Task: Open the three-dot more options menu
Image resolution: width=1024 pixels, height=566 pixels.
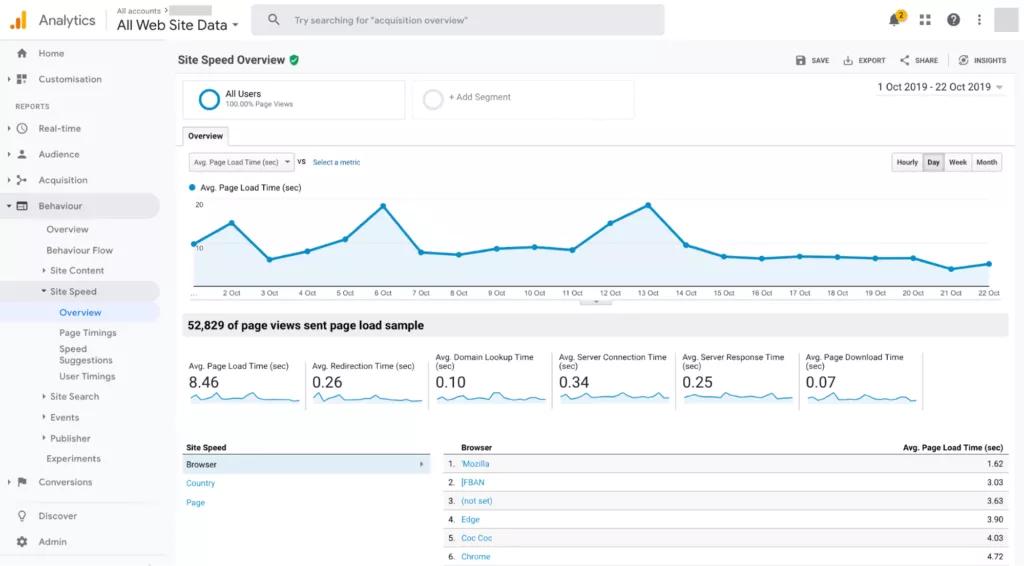Action: [979, 20]
